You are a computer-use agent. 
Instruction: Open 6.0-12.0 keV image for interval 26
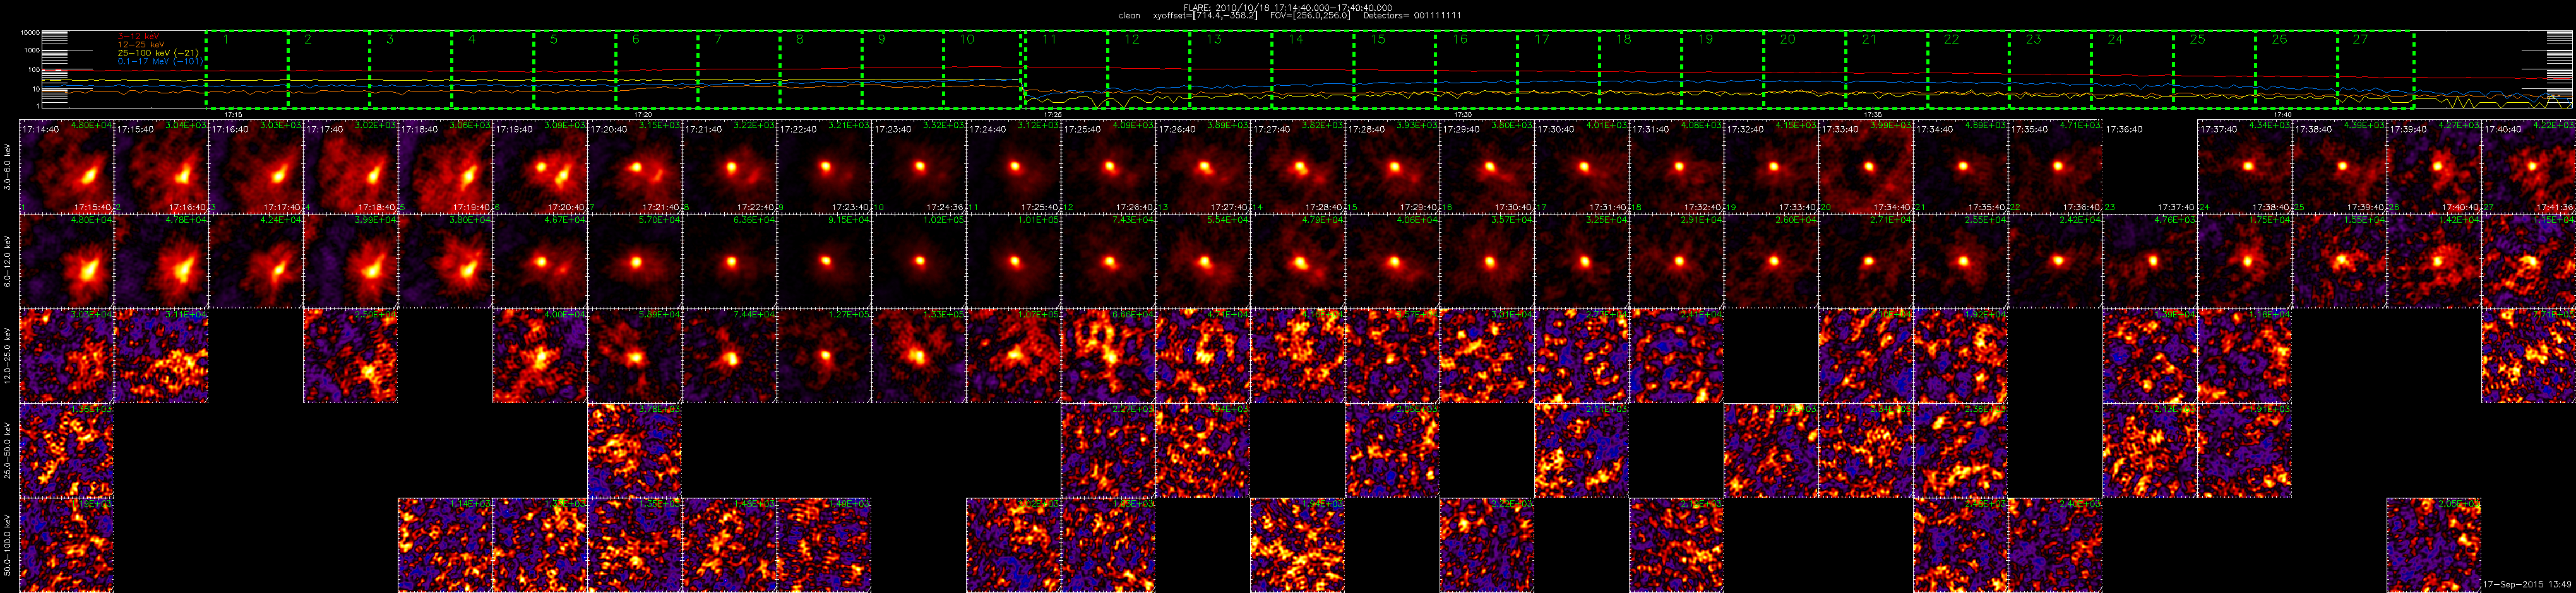[2433, 262]
